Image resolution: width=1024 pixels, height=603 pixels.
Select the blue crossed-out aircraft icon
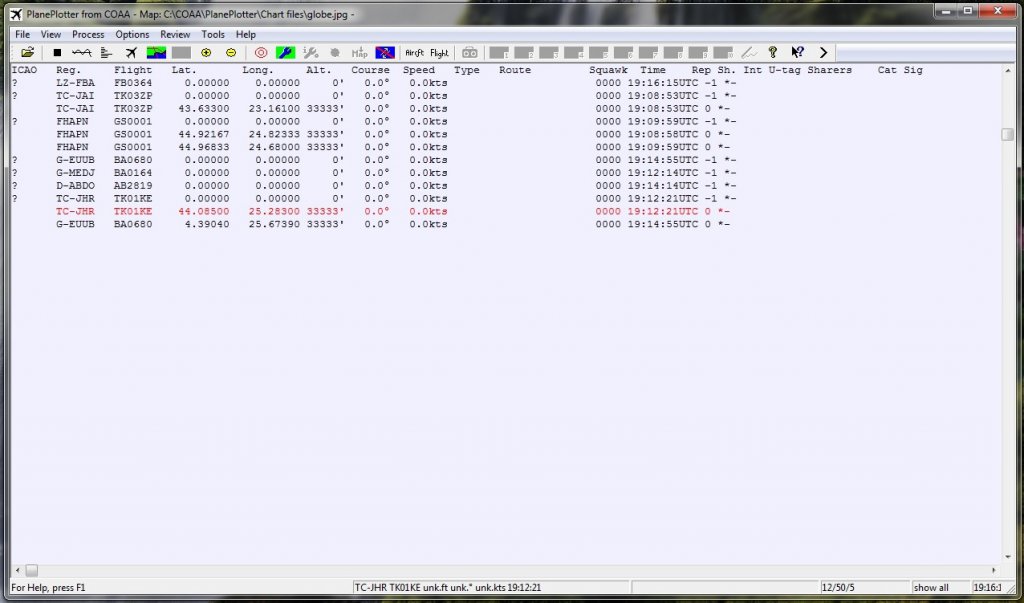tap(385, 52)
